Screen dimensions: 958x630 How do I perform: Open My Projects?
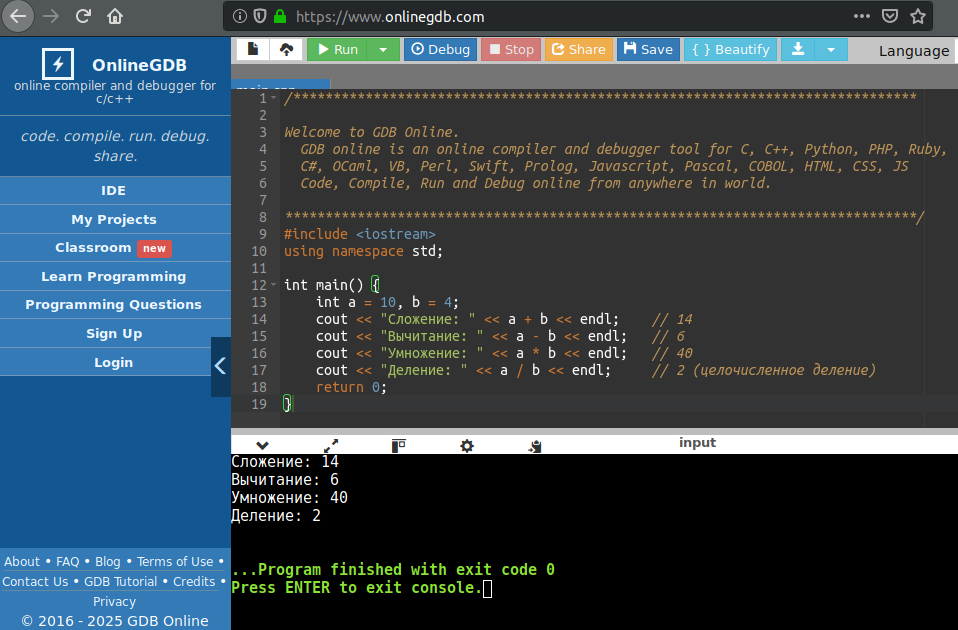(114, 219)
